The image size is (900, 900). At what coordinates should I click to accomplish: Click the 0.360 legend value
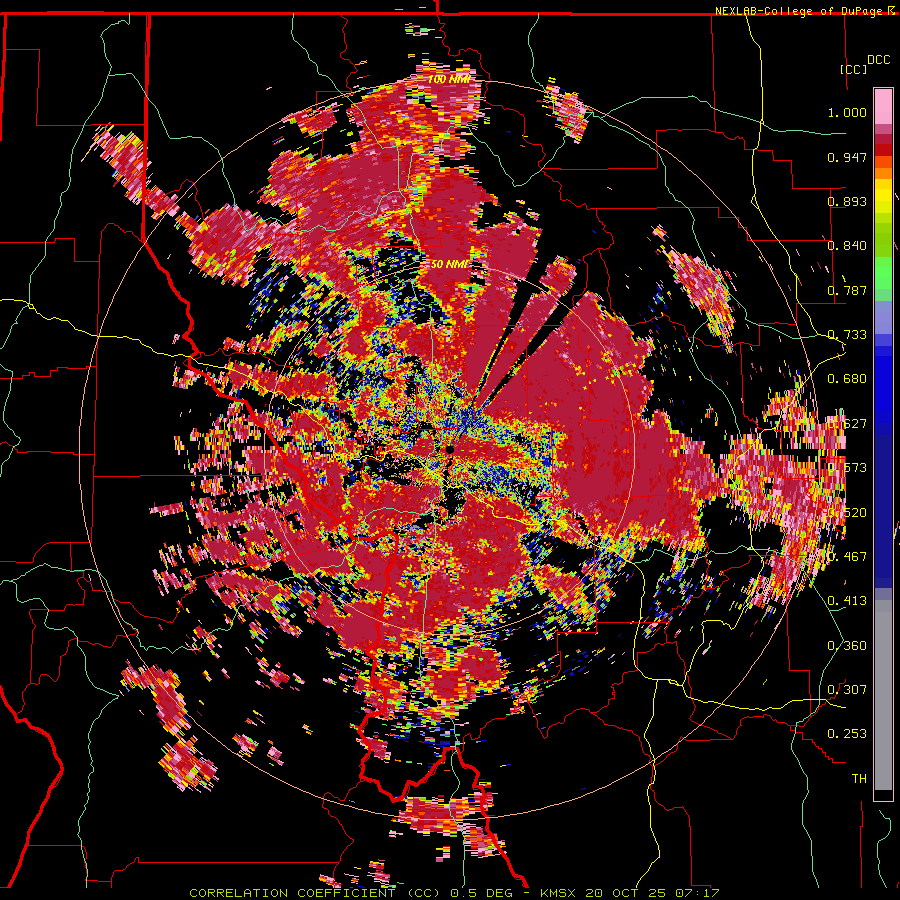847,646
